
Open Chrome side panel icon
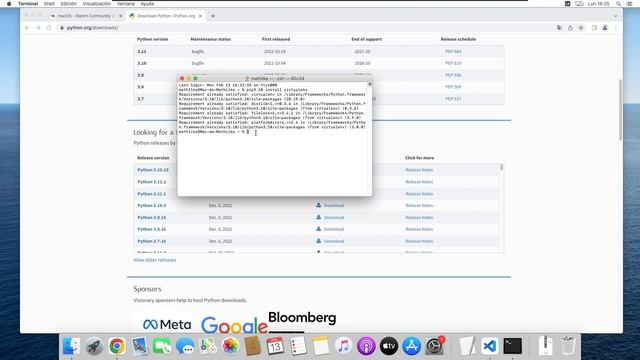coord(594,28)
